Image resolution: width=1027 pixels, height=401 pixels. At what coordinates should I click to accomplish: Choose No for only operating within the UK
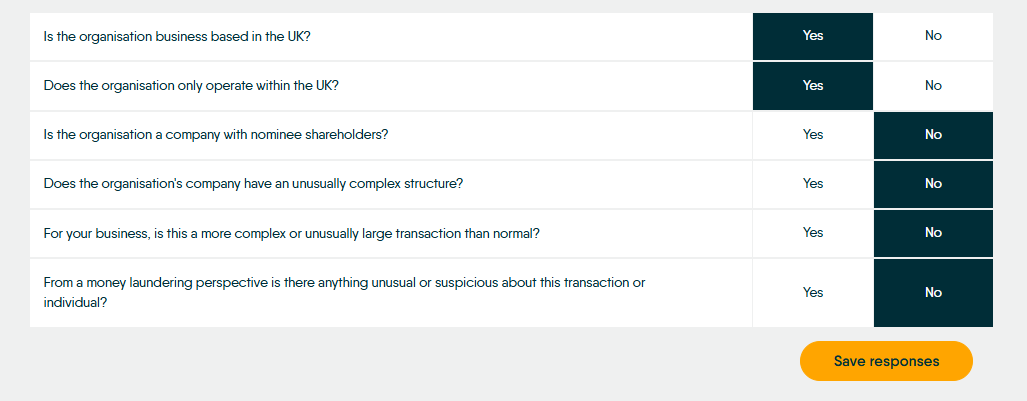[x=933, y=86]
